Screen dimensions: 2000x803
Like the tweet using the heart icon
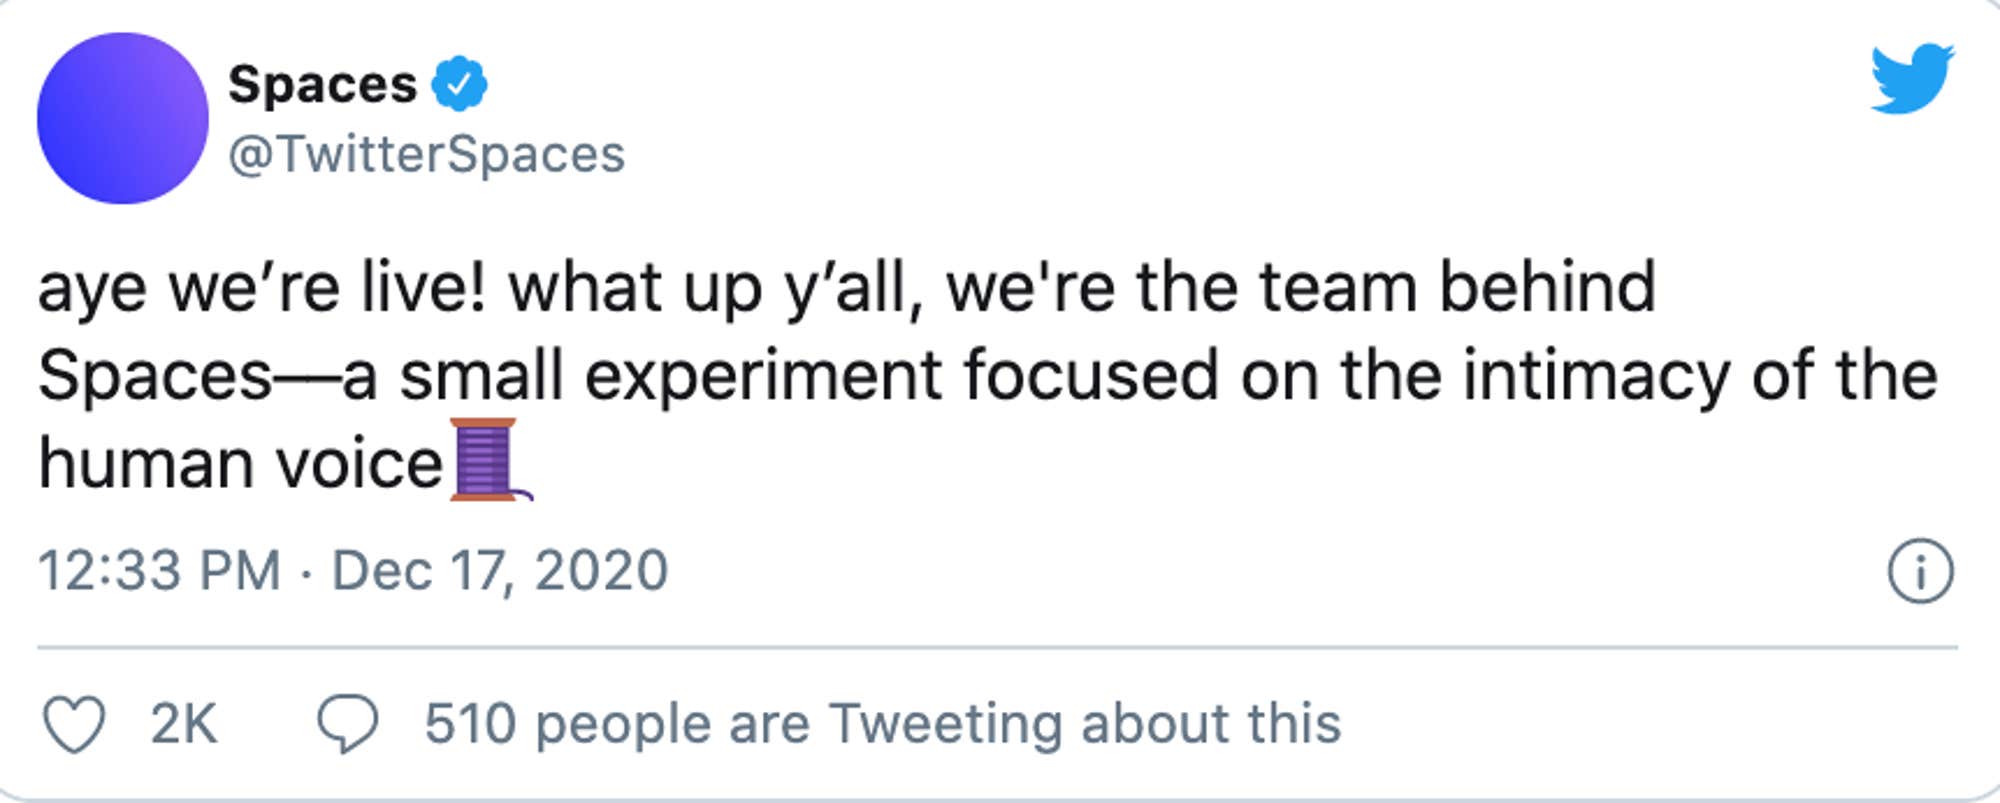pyautogui.click(x=74, y=724)
